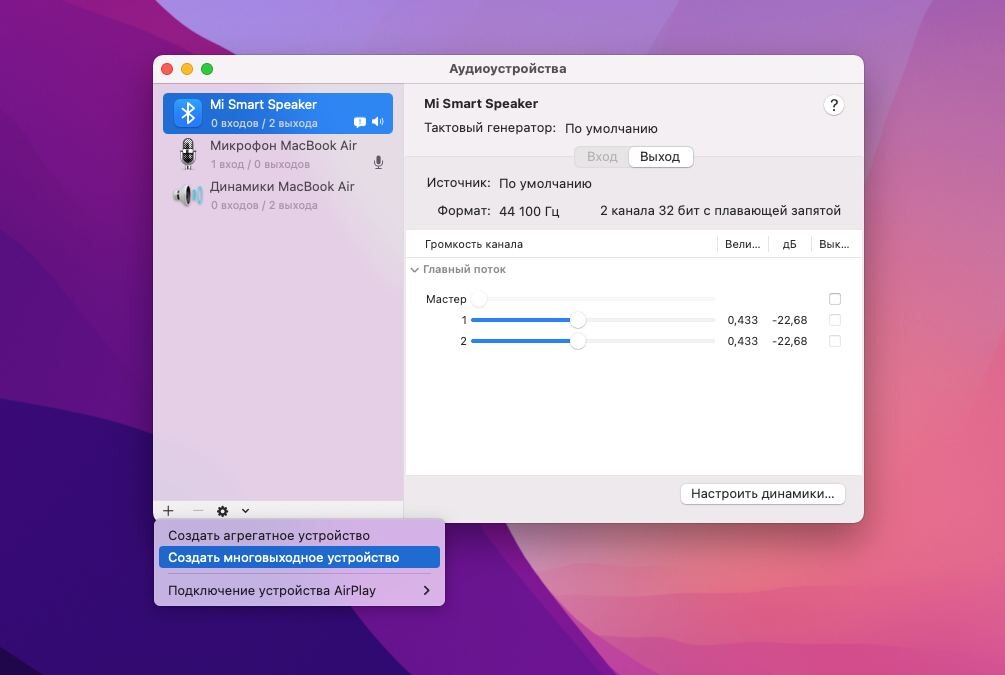Image resolution: width=1005 pixels, height=675 pixels.
Task: Click the channel 1 volume slider
Action: tap(593, 320)
